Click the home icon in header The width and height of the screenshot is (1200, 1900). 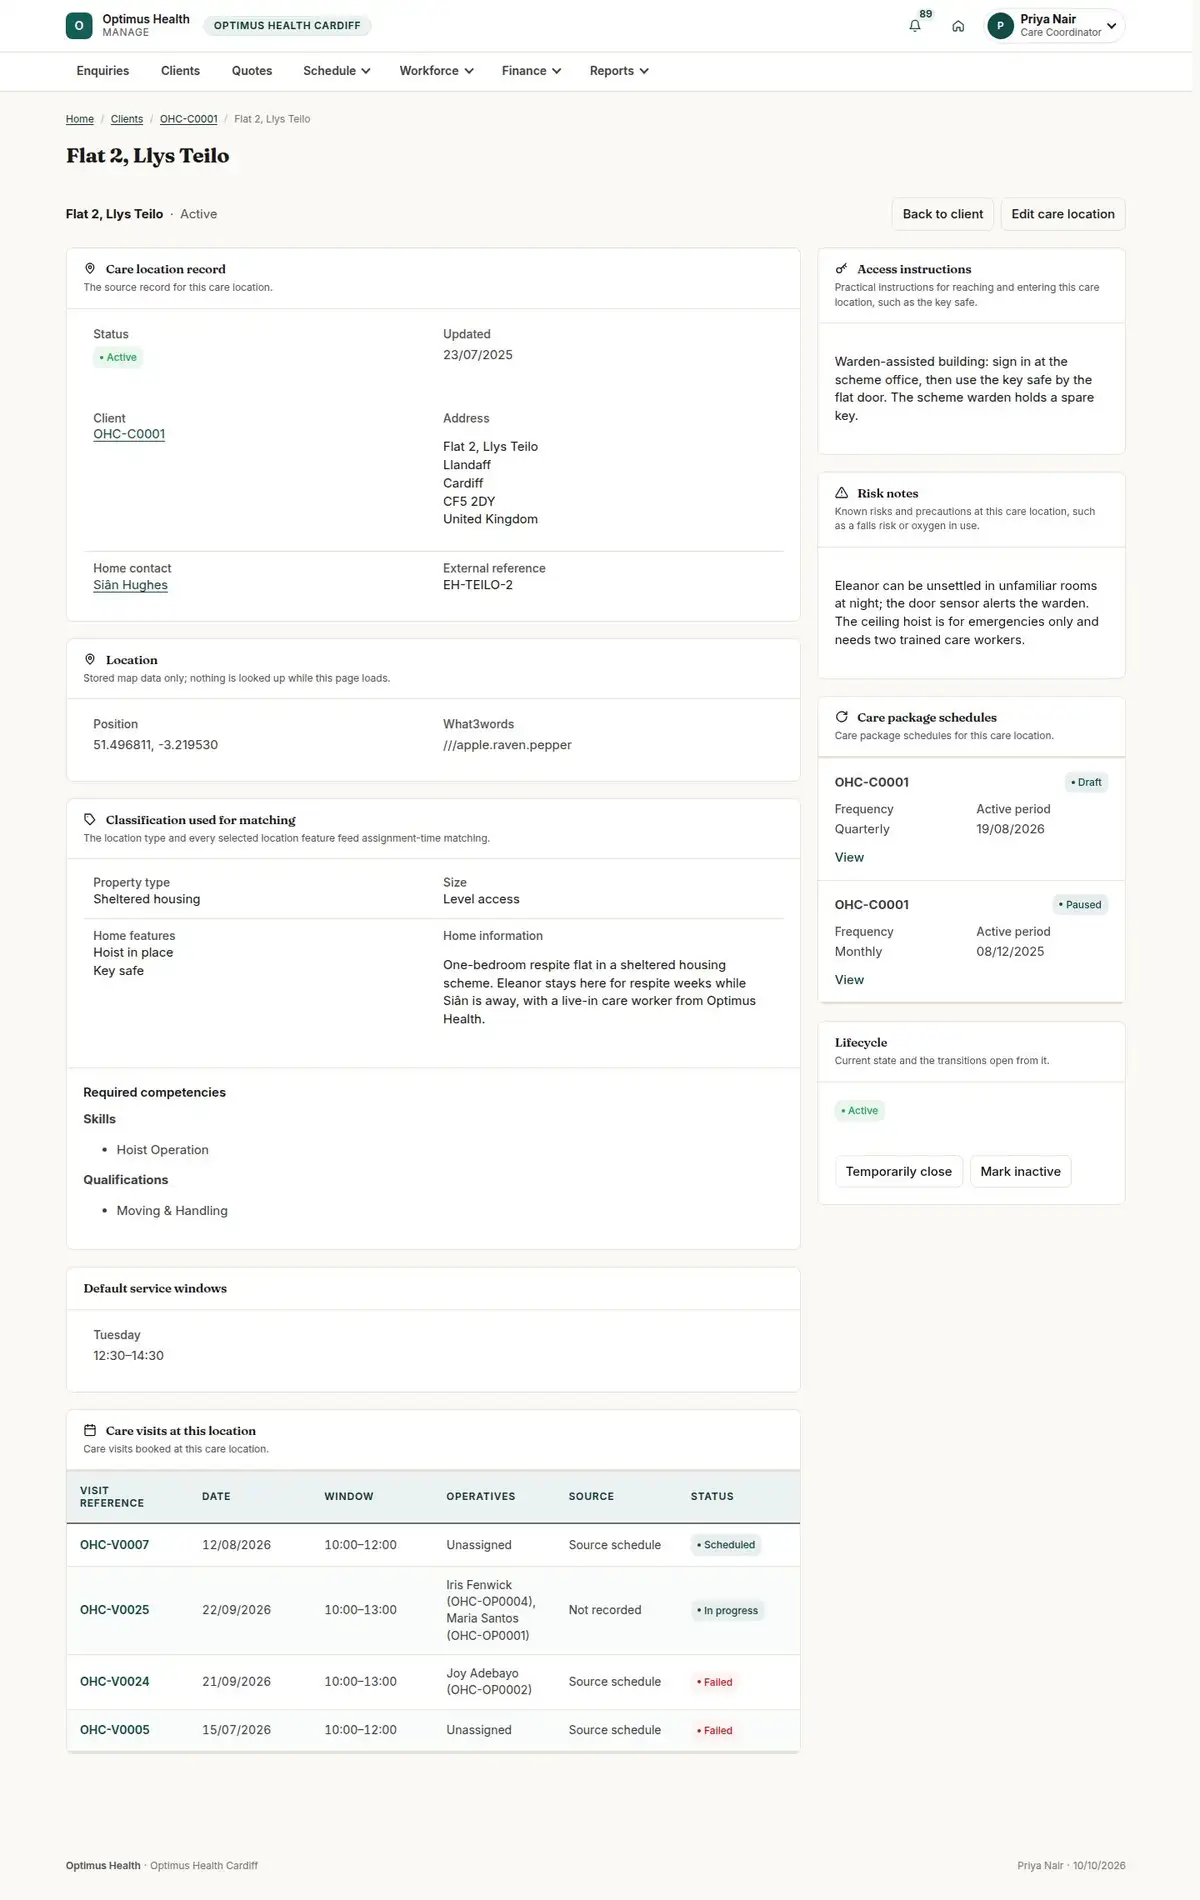click(x=958, y=26)
